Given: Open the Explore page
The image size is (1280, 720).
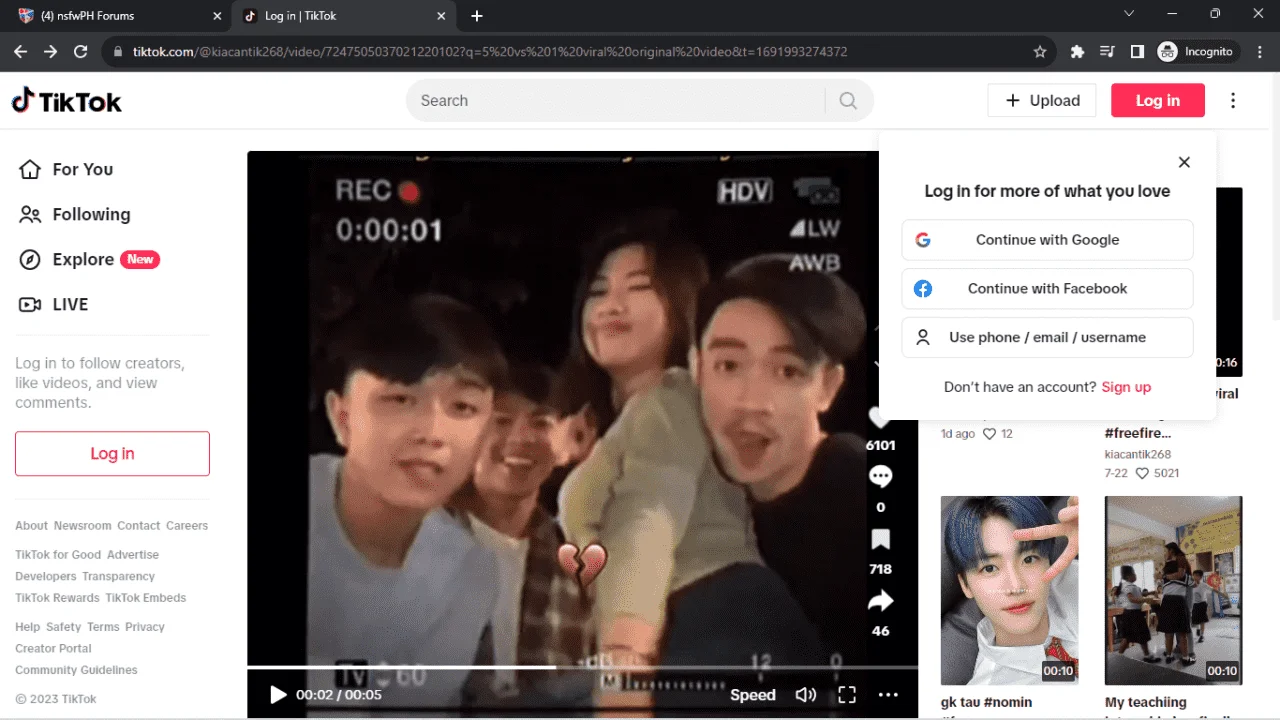Looking at the screenshot, I should [x=90, y=260].
